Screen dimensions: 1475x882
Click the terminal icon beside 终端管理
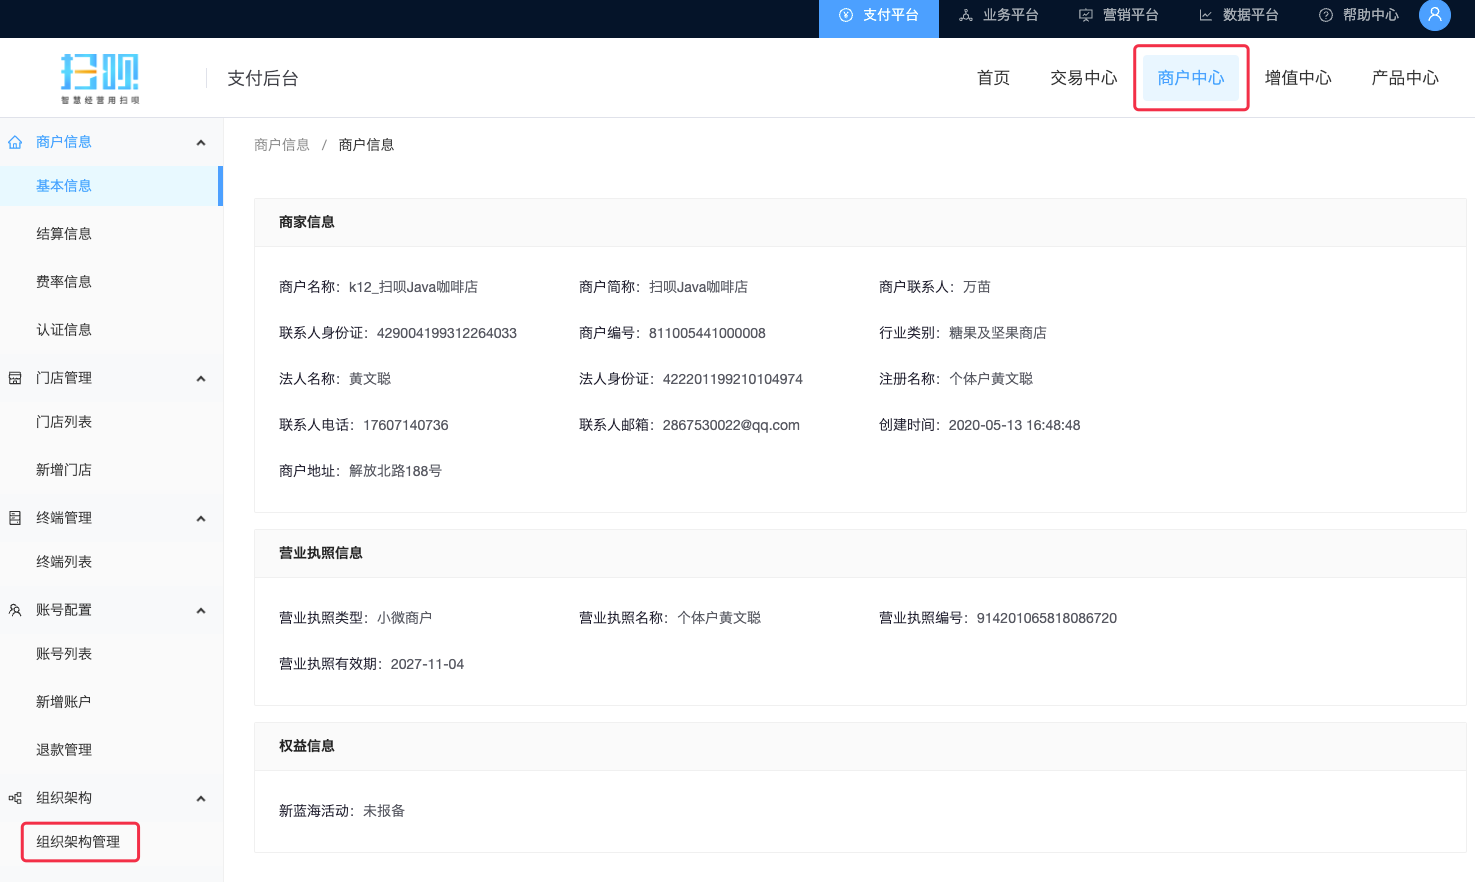pos(15,518)
